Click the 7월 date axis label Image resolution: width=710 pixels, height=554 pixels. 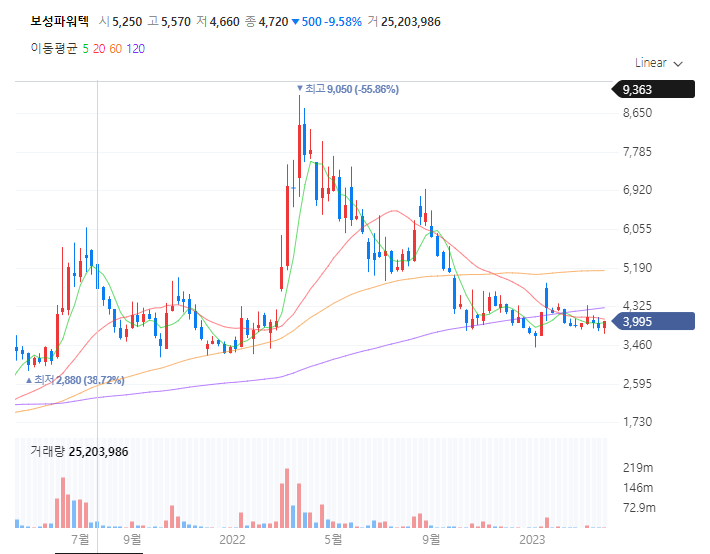[81, 540]
